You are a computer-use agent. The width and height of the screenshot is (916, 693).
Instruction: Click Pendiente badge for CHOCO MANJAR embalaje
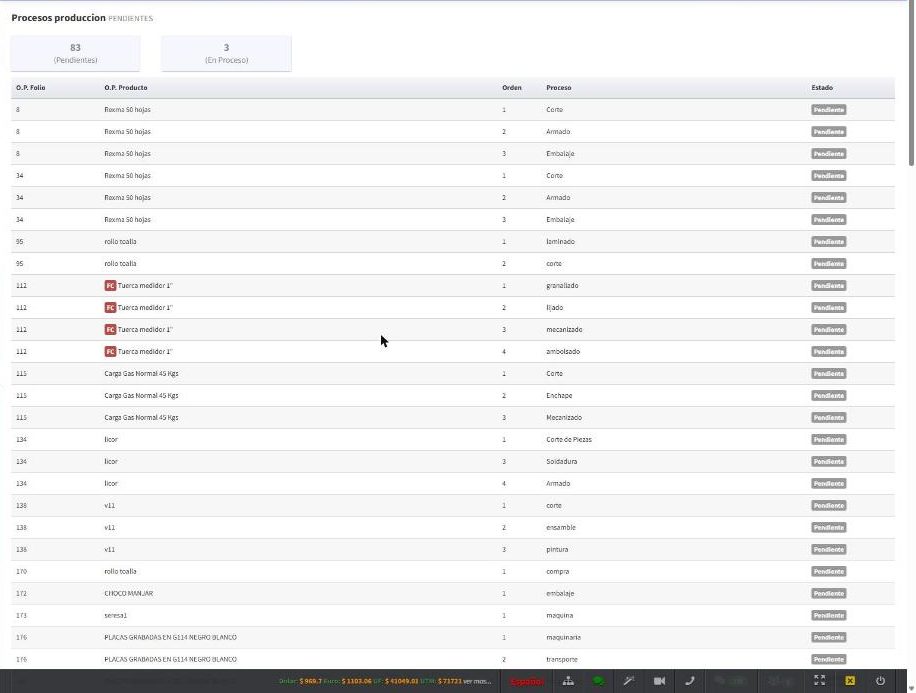tap(828, 594)
